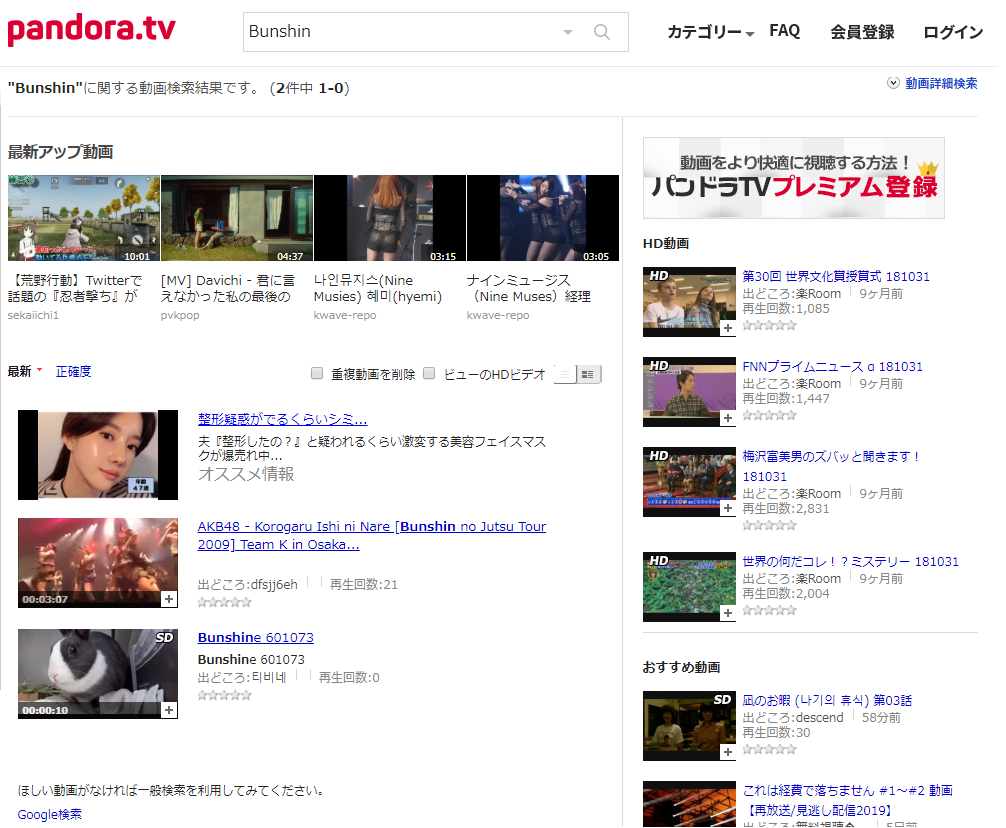This screenshot has width=1006, height=828.
Task: Open これは経費で落ちません #1~#2 link
Action: click(x=848, y=800)
